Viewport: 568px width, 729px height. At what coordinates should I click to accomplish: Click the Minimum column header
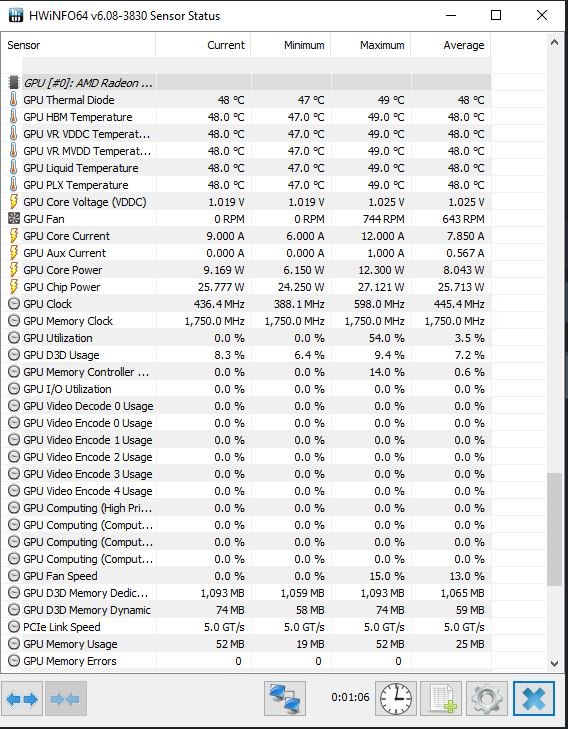pyautogui.click(x=291, y=45)
